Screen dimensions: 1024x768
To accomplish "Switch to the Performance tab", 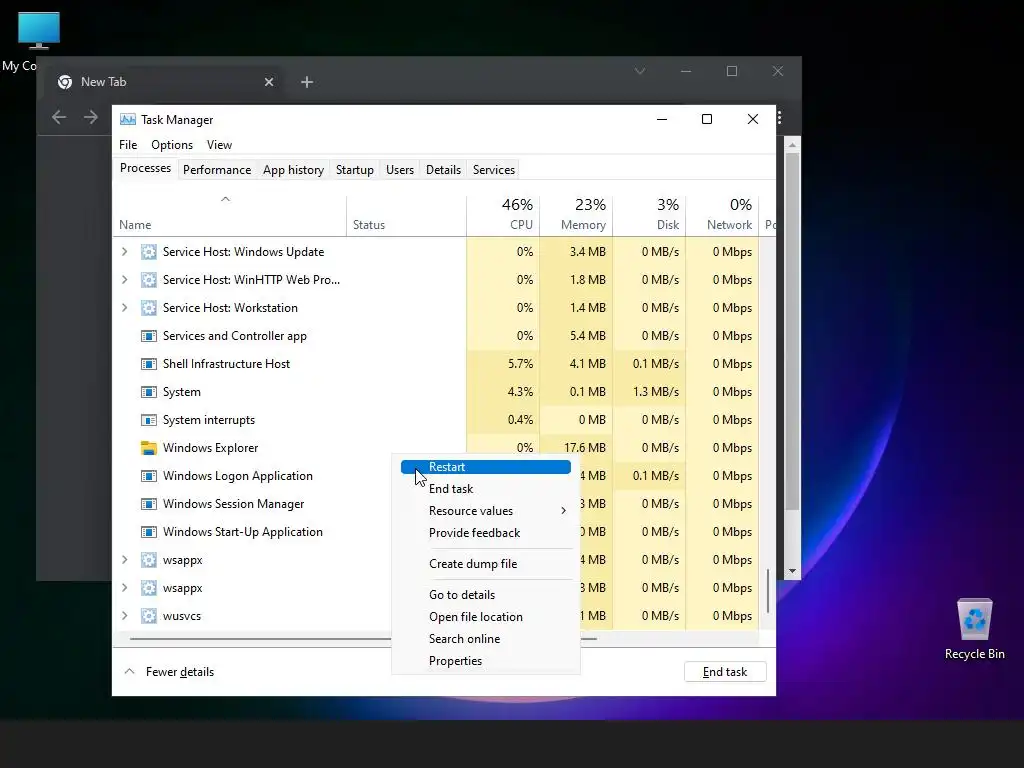I will (x=217, y=170).
